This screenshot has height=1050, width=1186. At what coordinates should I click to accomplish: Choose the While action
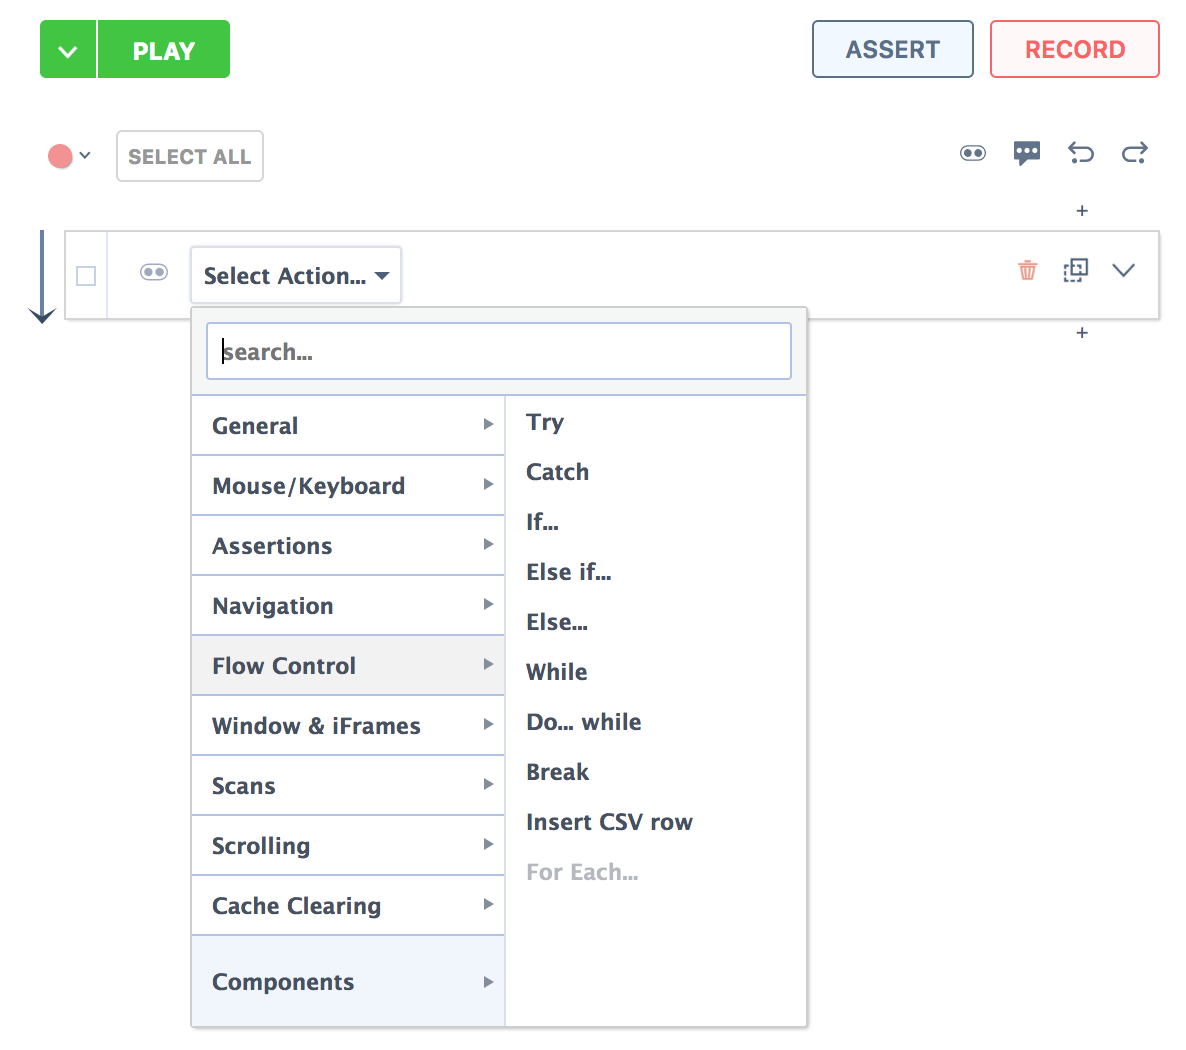[557, 672]
